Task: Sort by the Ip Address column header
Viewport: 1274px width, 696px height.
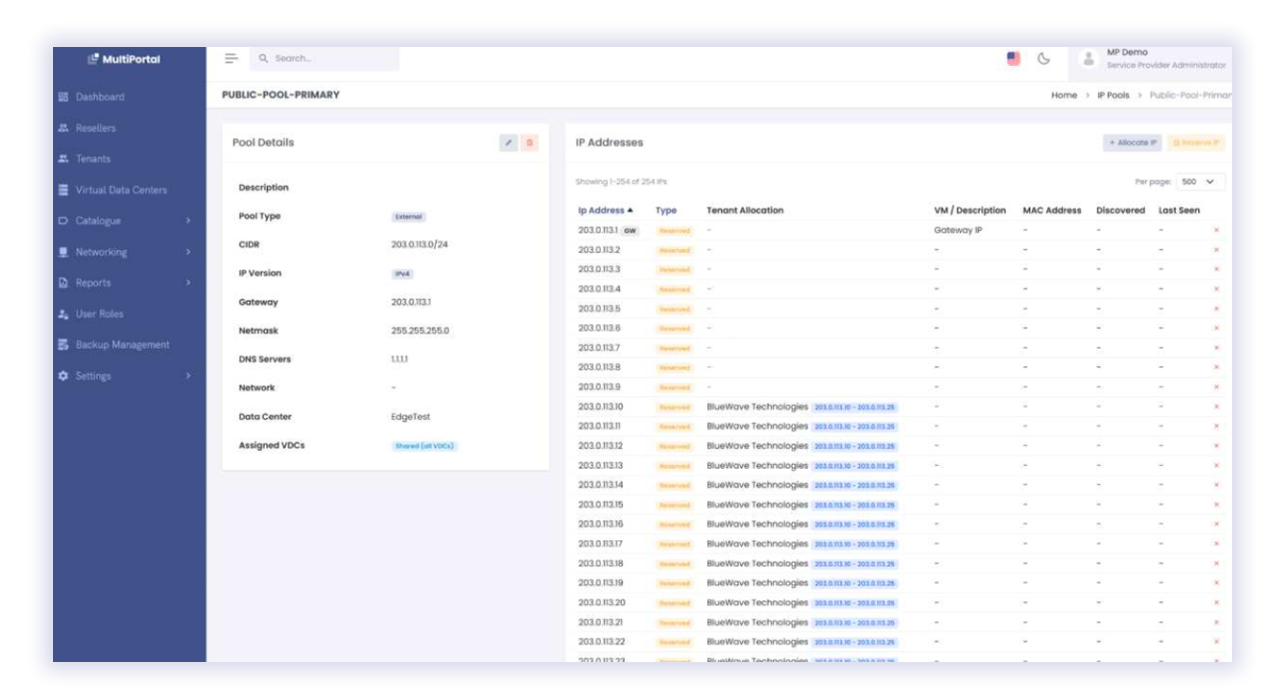Action: (x=605, y=211)
